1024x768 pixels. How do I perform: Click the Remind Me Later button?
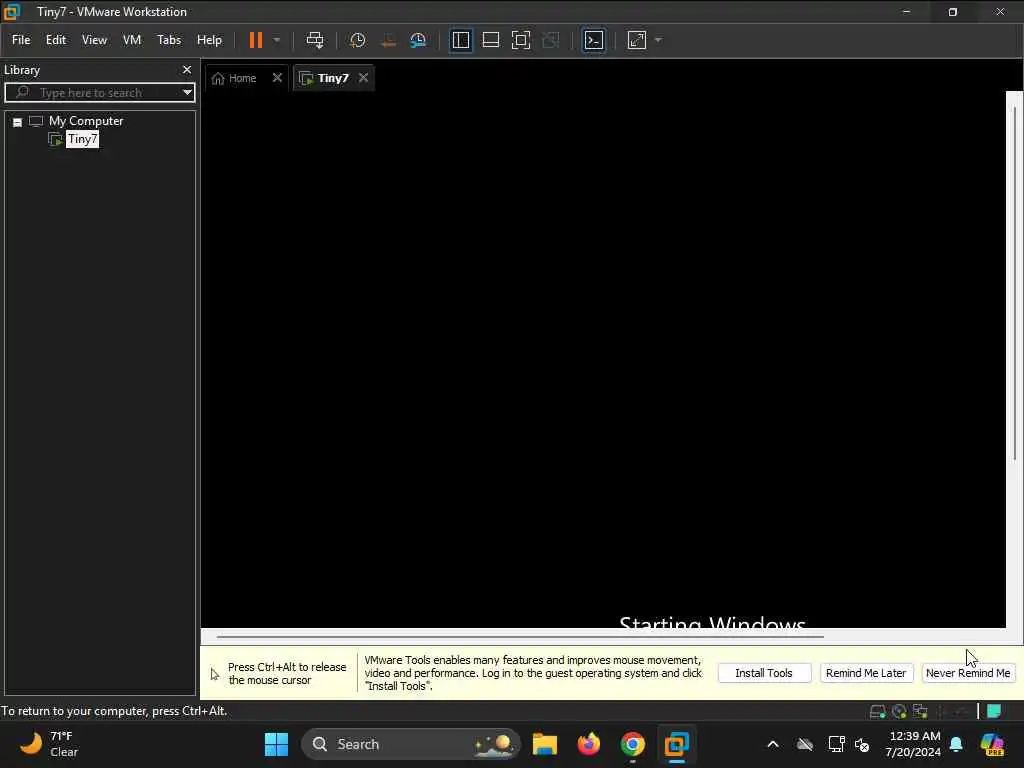point(866,673)
